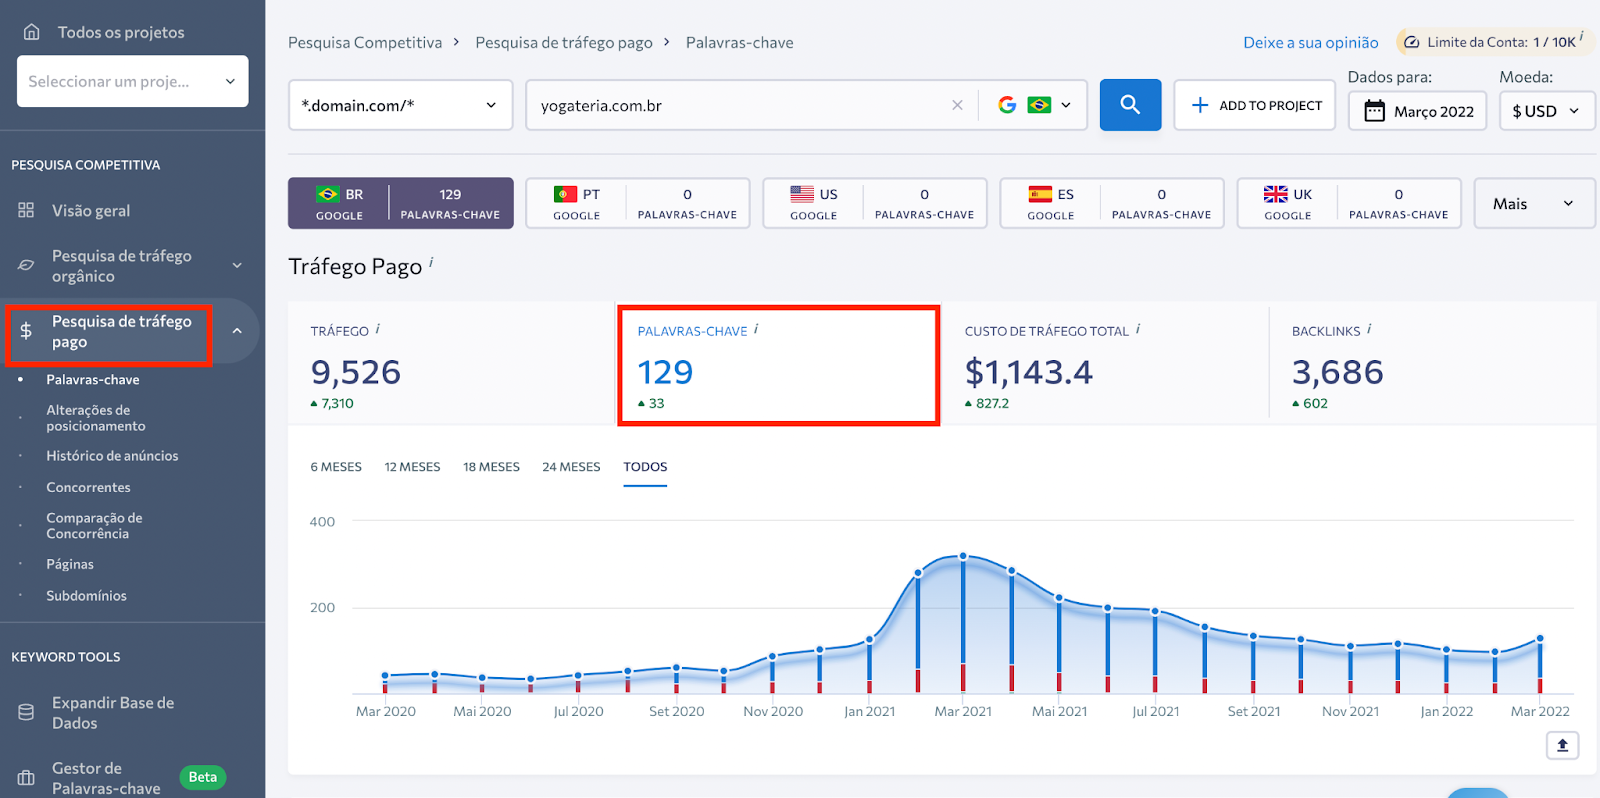1600x798 pixels.
Task: Expand Pesquisa de tráfego orgânico section
Action: coord(237,266)
